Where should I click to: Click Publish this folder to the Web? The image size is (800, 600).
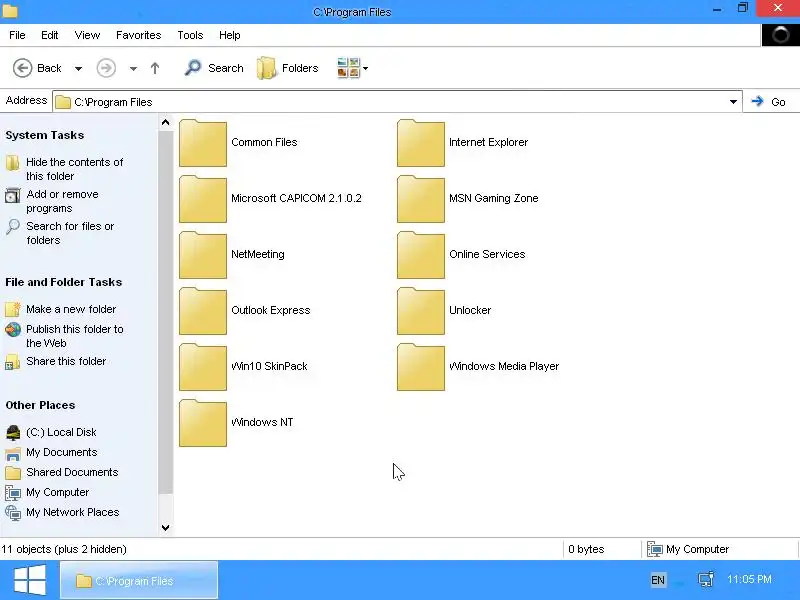click(x=74, y=336)
